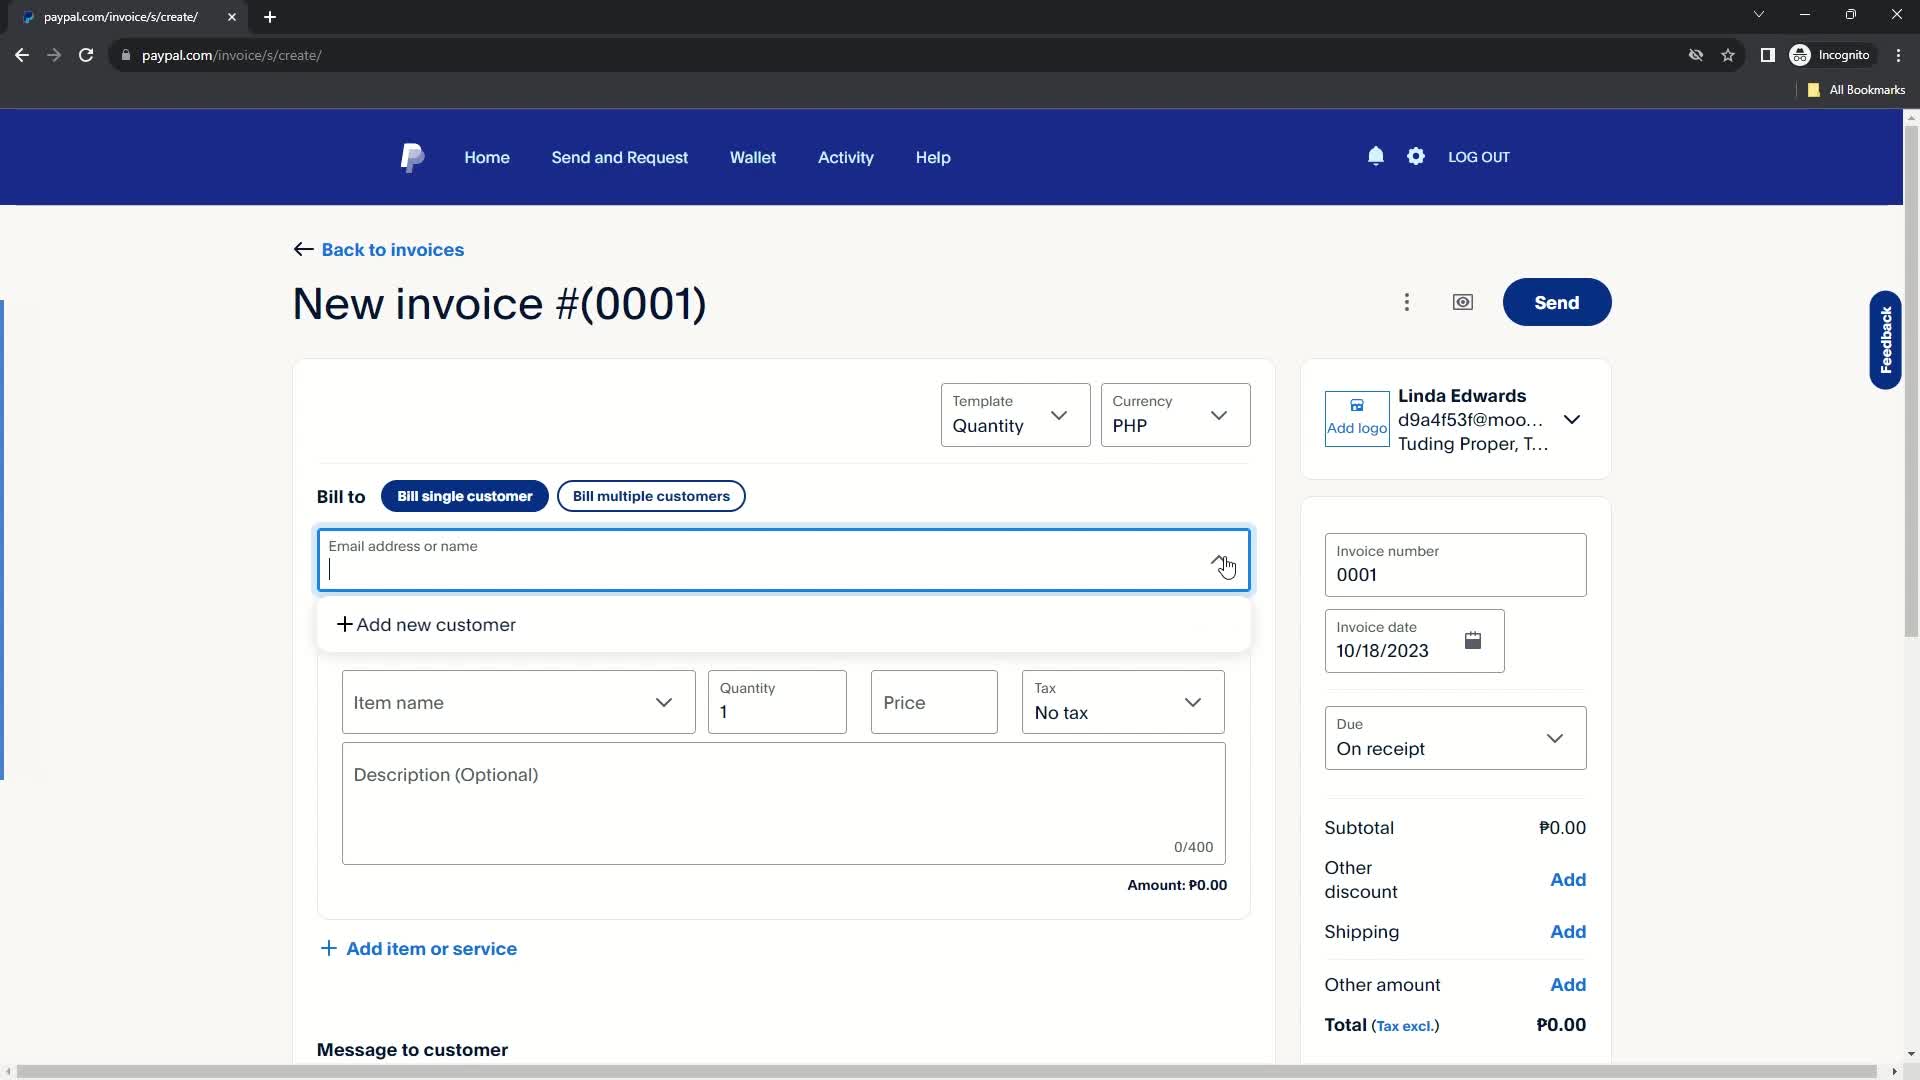
Task: Reload the PayPal page
Action: click(x=86, y=55)
